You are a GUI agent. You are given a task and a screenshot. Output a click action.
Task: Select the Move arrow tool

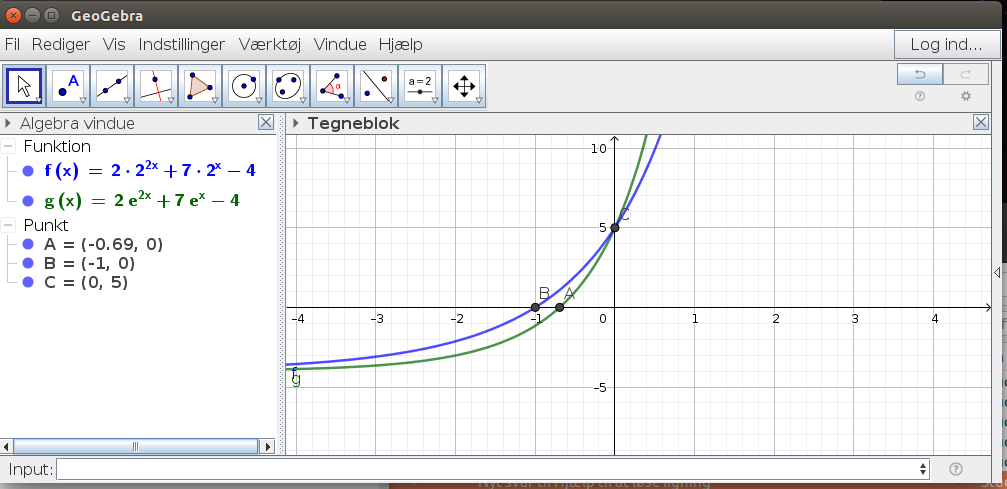point(24,86)
